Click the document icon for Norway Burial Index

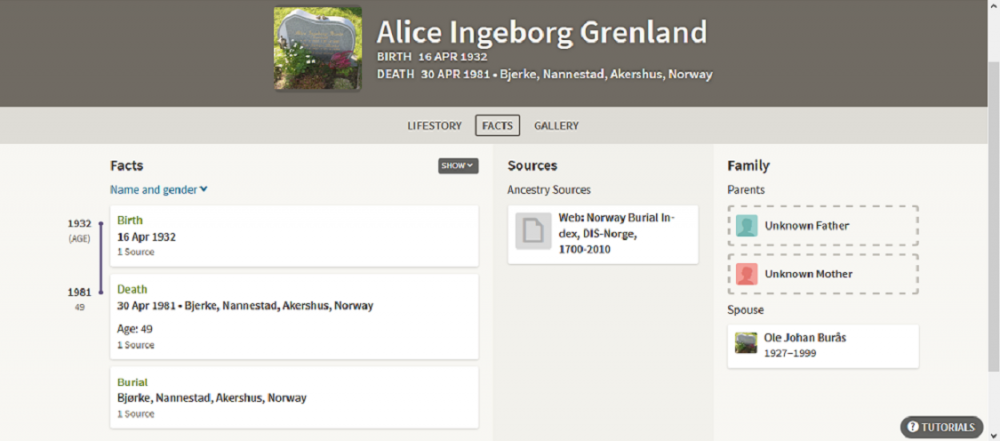pos(533,231)
